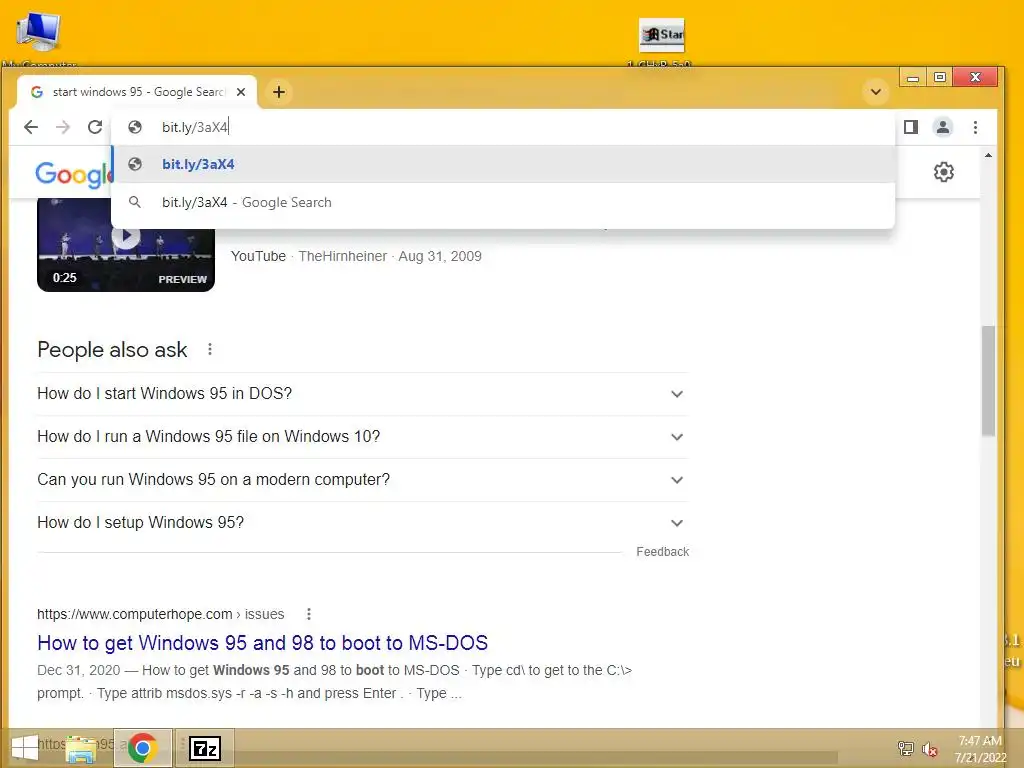Open tab search chevron button
The width and height of the screenshot is (1024, 768).
[876, 92]
